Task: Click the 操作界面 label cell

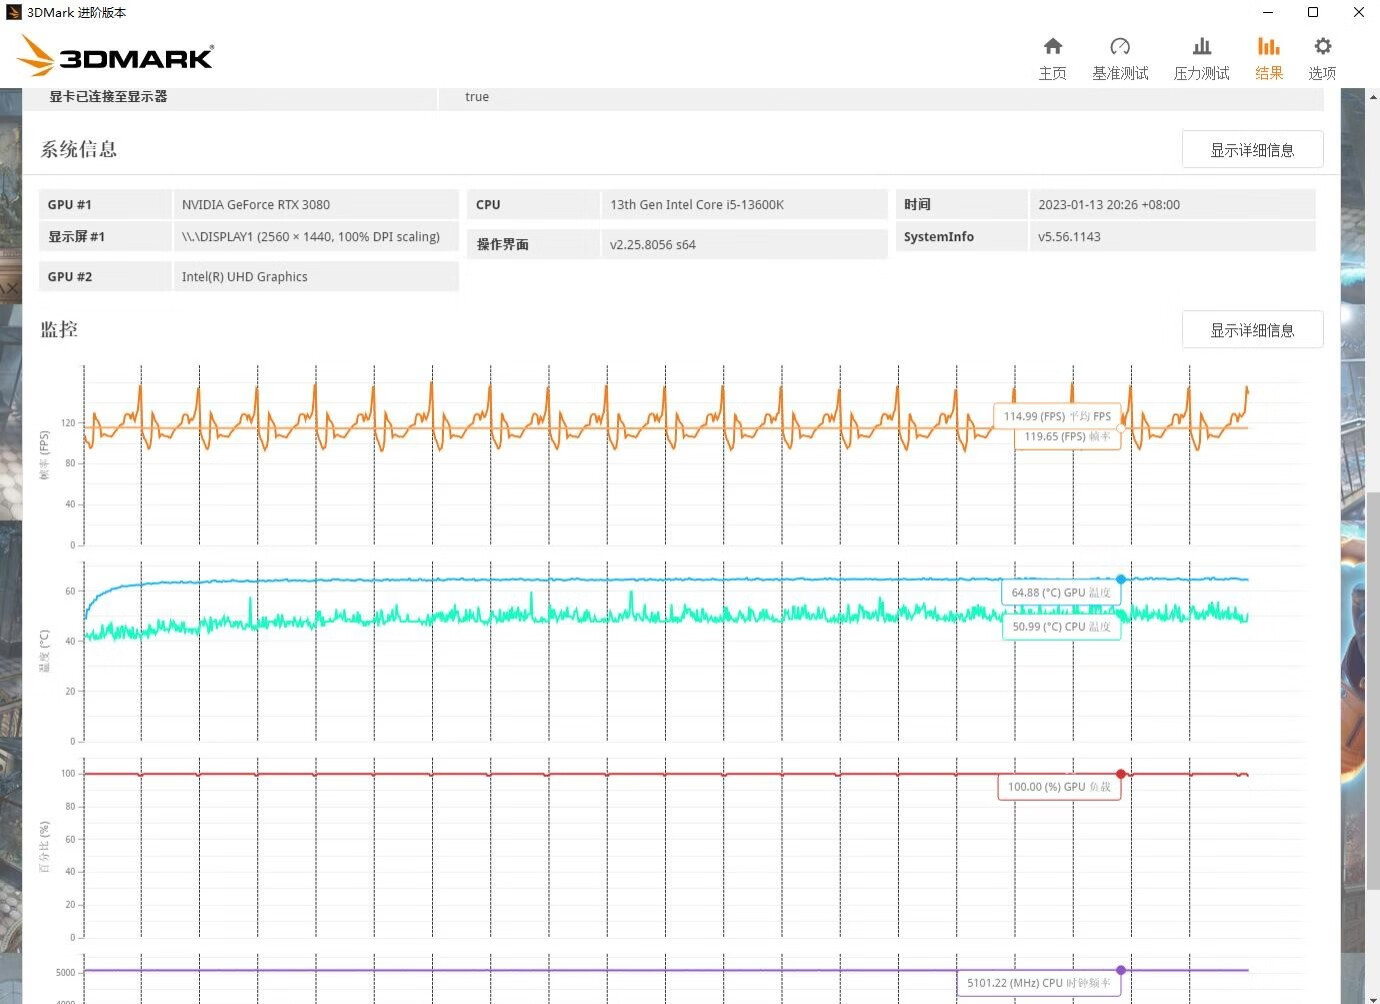Action: pyautogui.click(x=533, y=244)
